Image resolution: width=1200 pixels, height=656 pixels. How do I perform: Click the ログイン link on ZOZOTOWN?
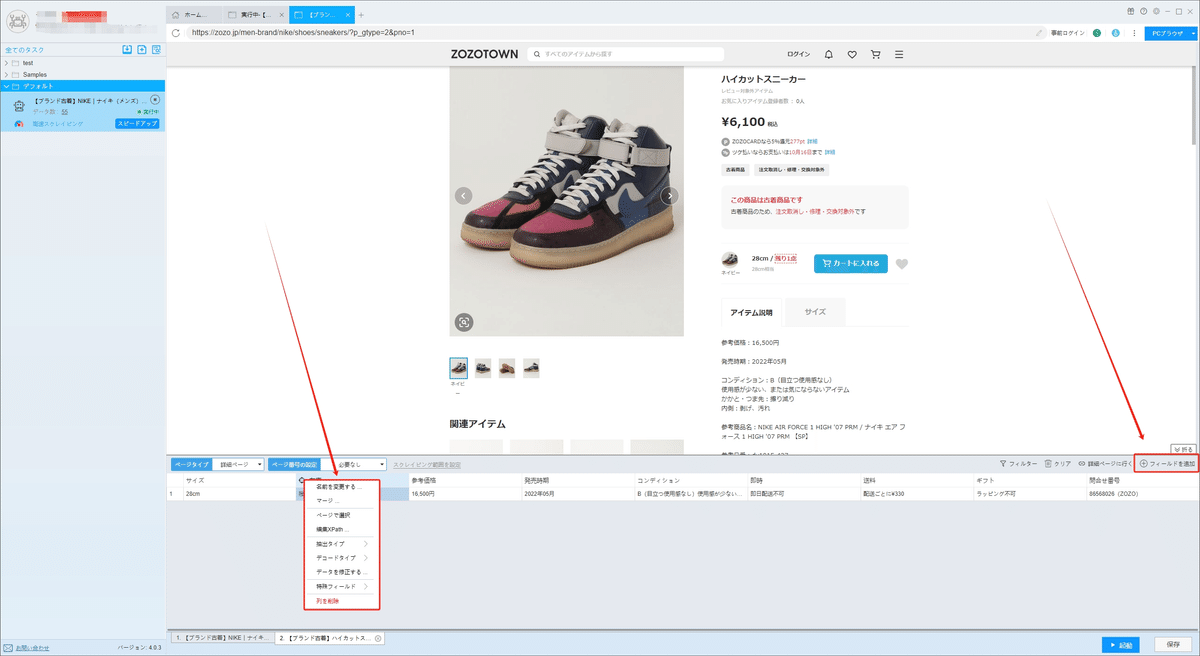click(798, 54)
